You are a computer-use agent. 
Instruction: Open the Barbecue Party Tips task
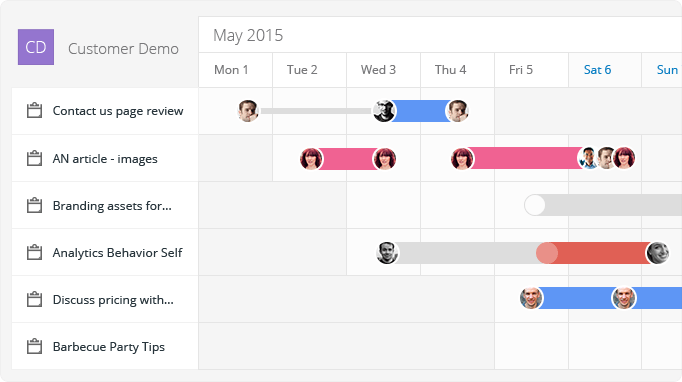coord(109,347)
